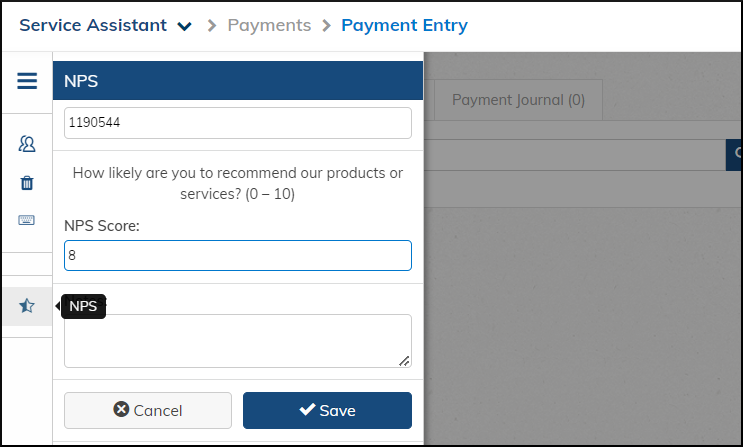This screenshot has height=447, width=743.
Task: Select the NPS star icon
Action: [27, 306]
